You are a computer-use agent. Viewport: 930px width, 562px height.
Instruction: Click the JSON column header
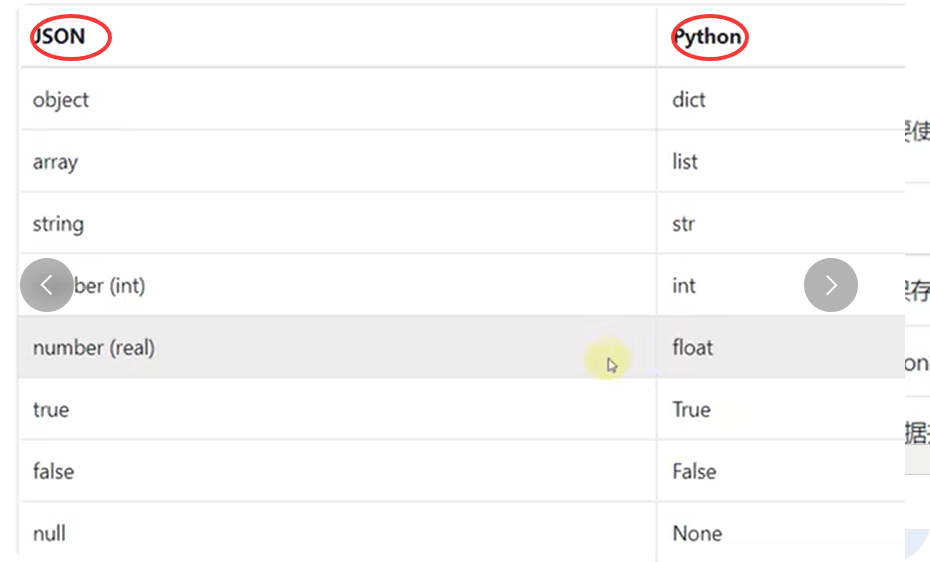[60, 38]
